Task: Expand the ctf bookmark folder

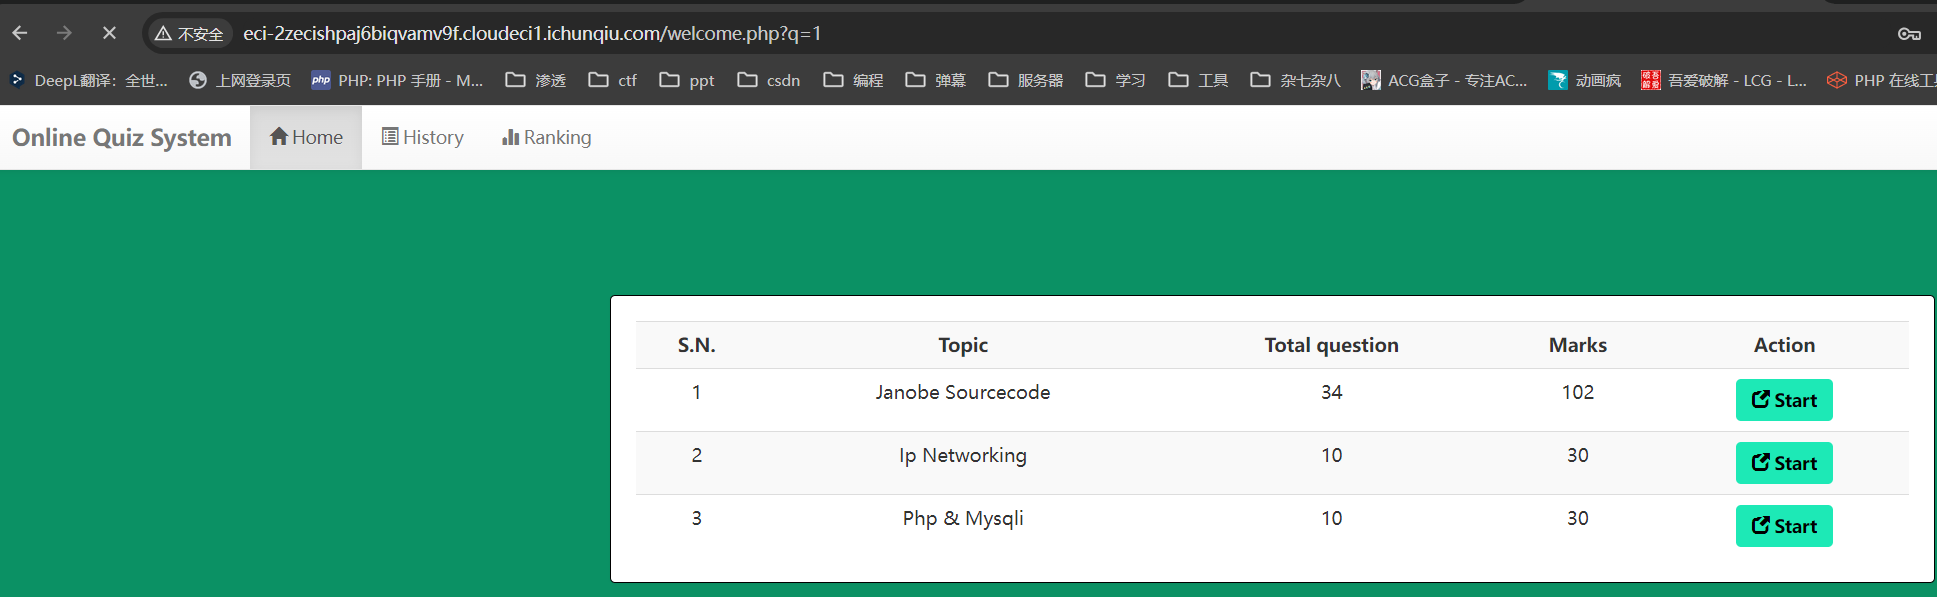Action: pos(613,80)
